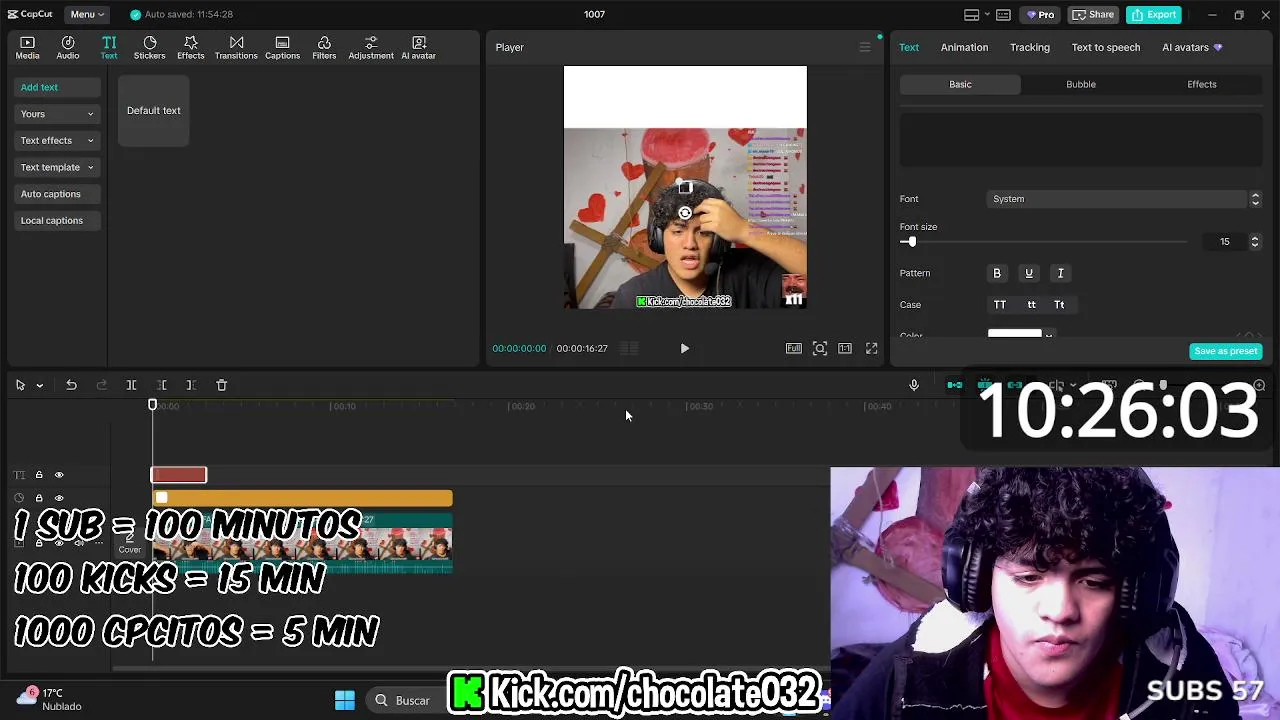Expand the Text template category

57,167
